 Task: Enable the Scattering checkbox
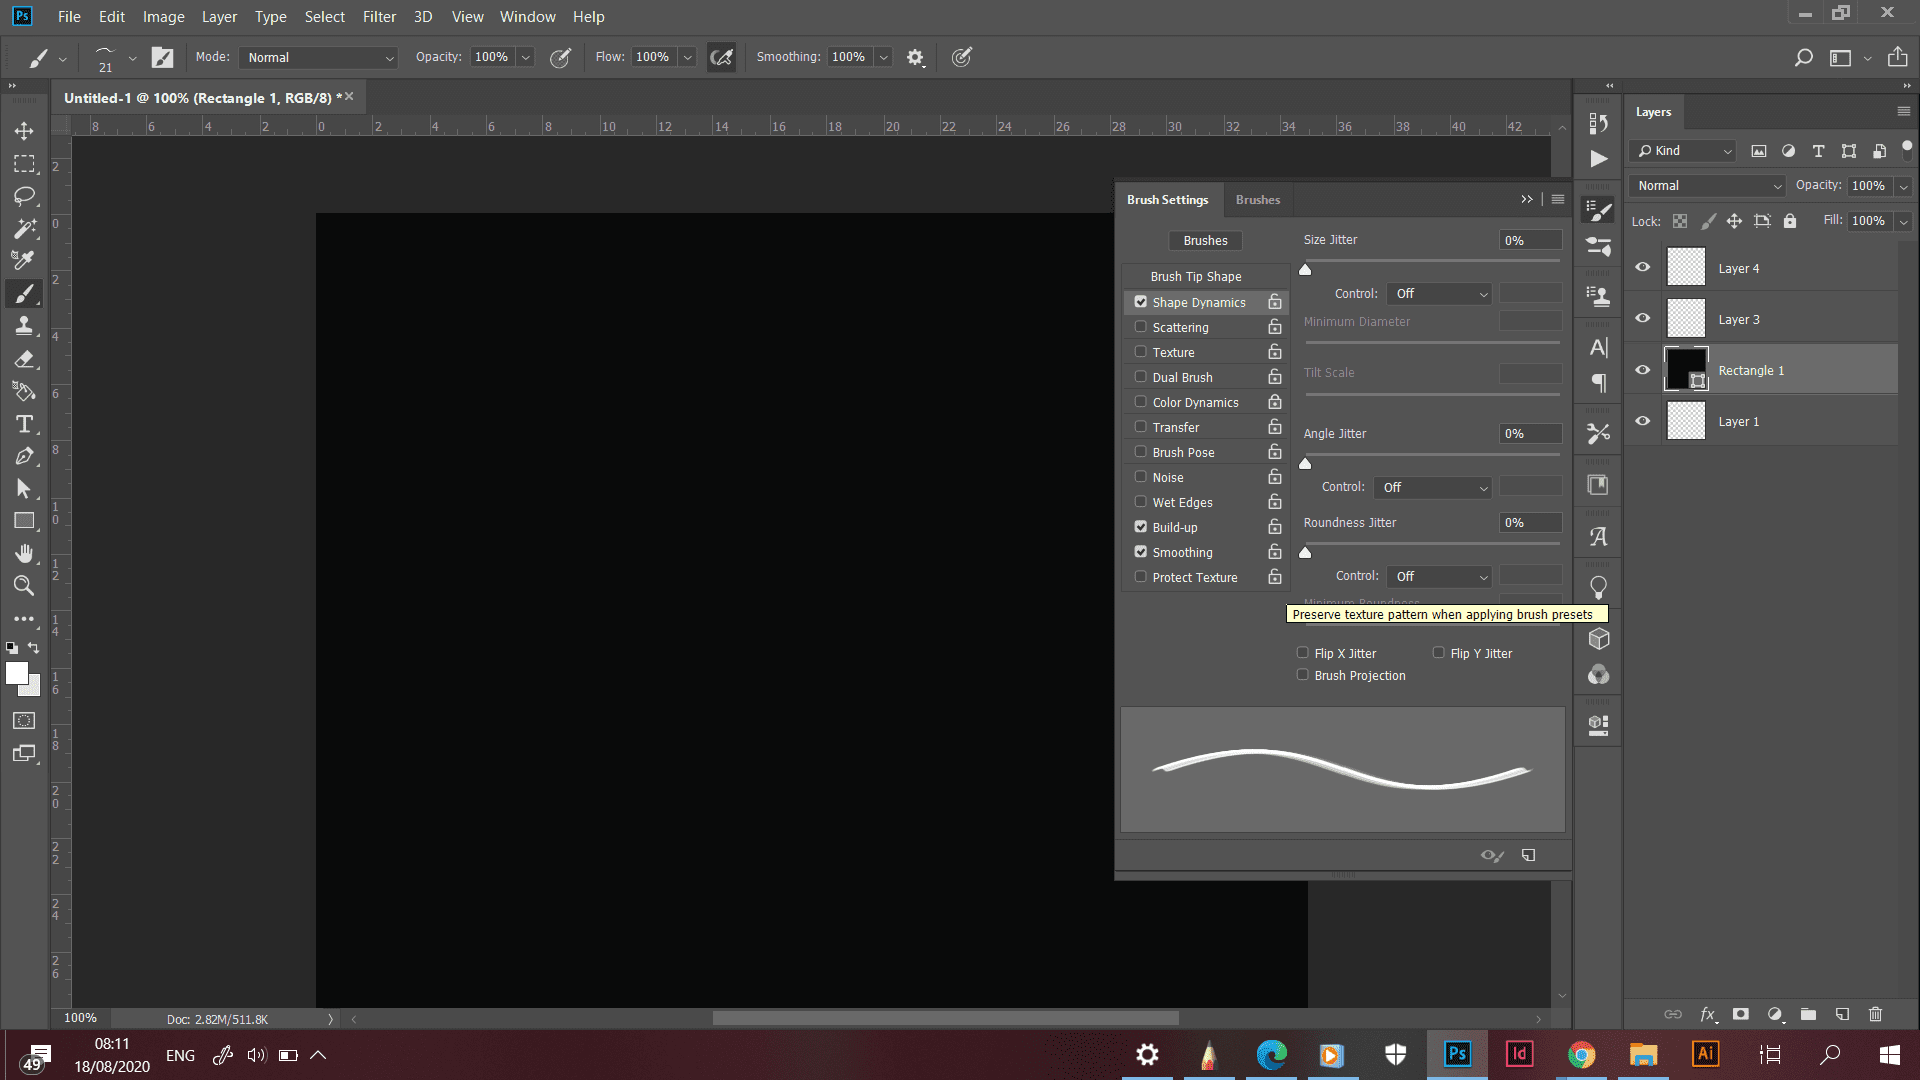1140,327
